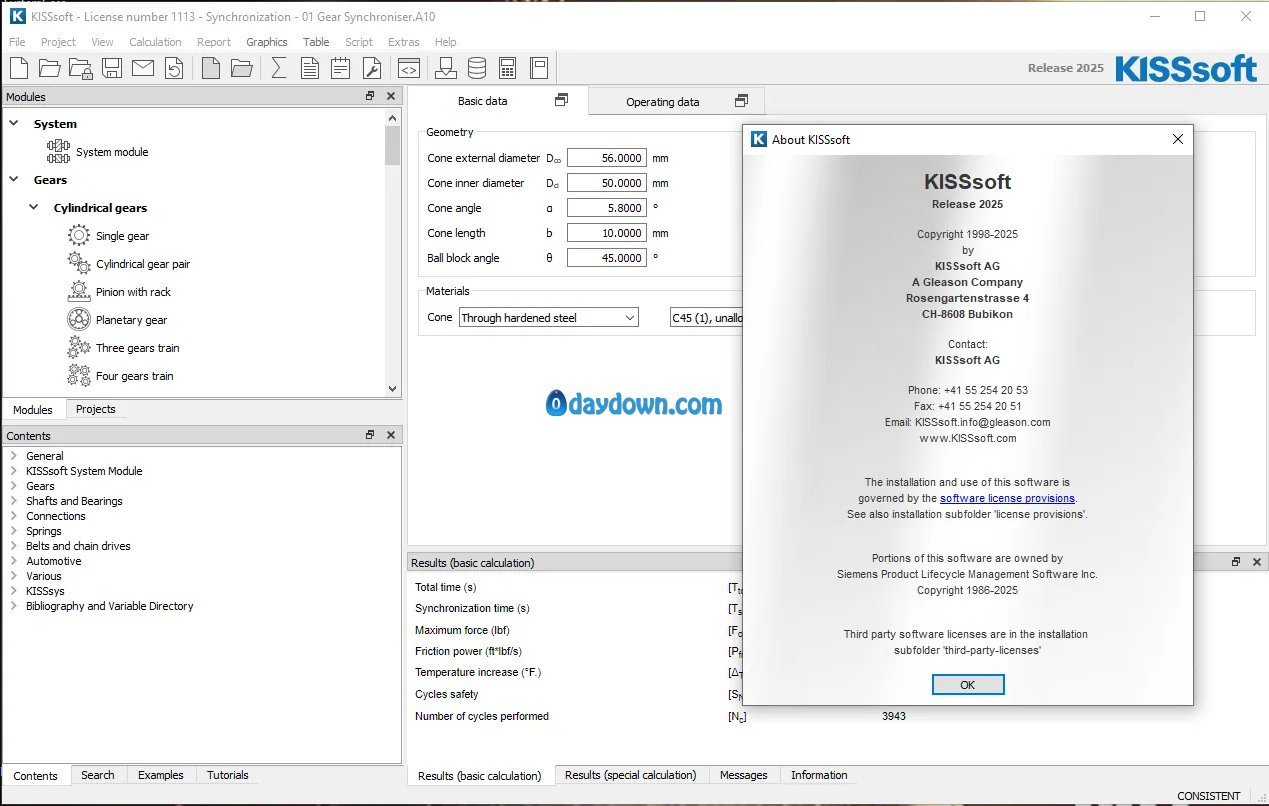Click the down-arrow tray toolbar icon
The width and height of the screenshot is (1269, 806).
click(446, 68)
